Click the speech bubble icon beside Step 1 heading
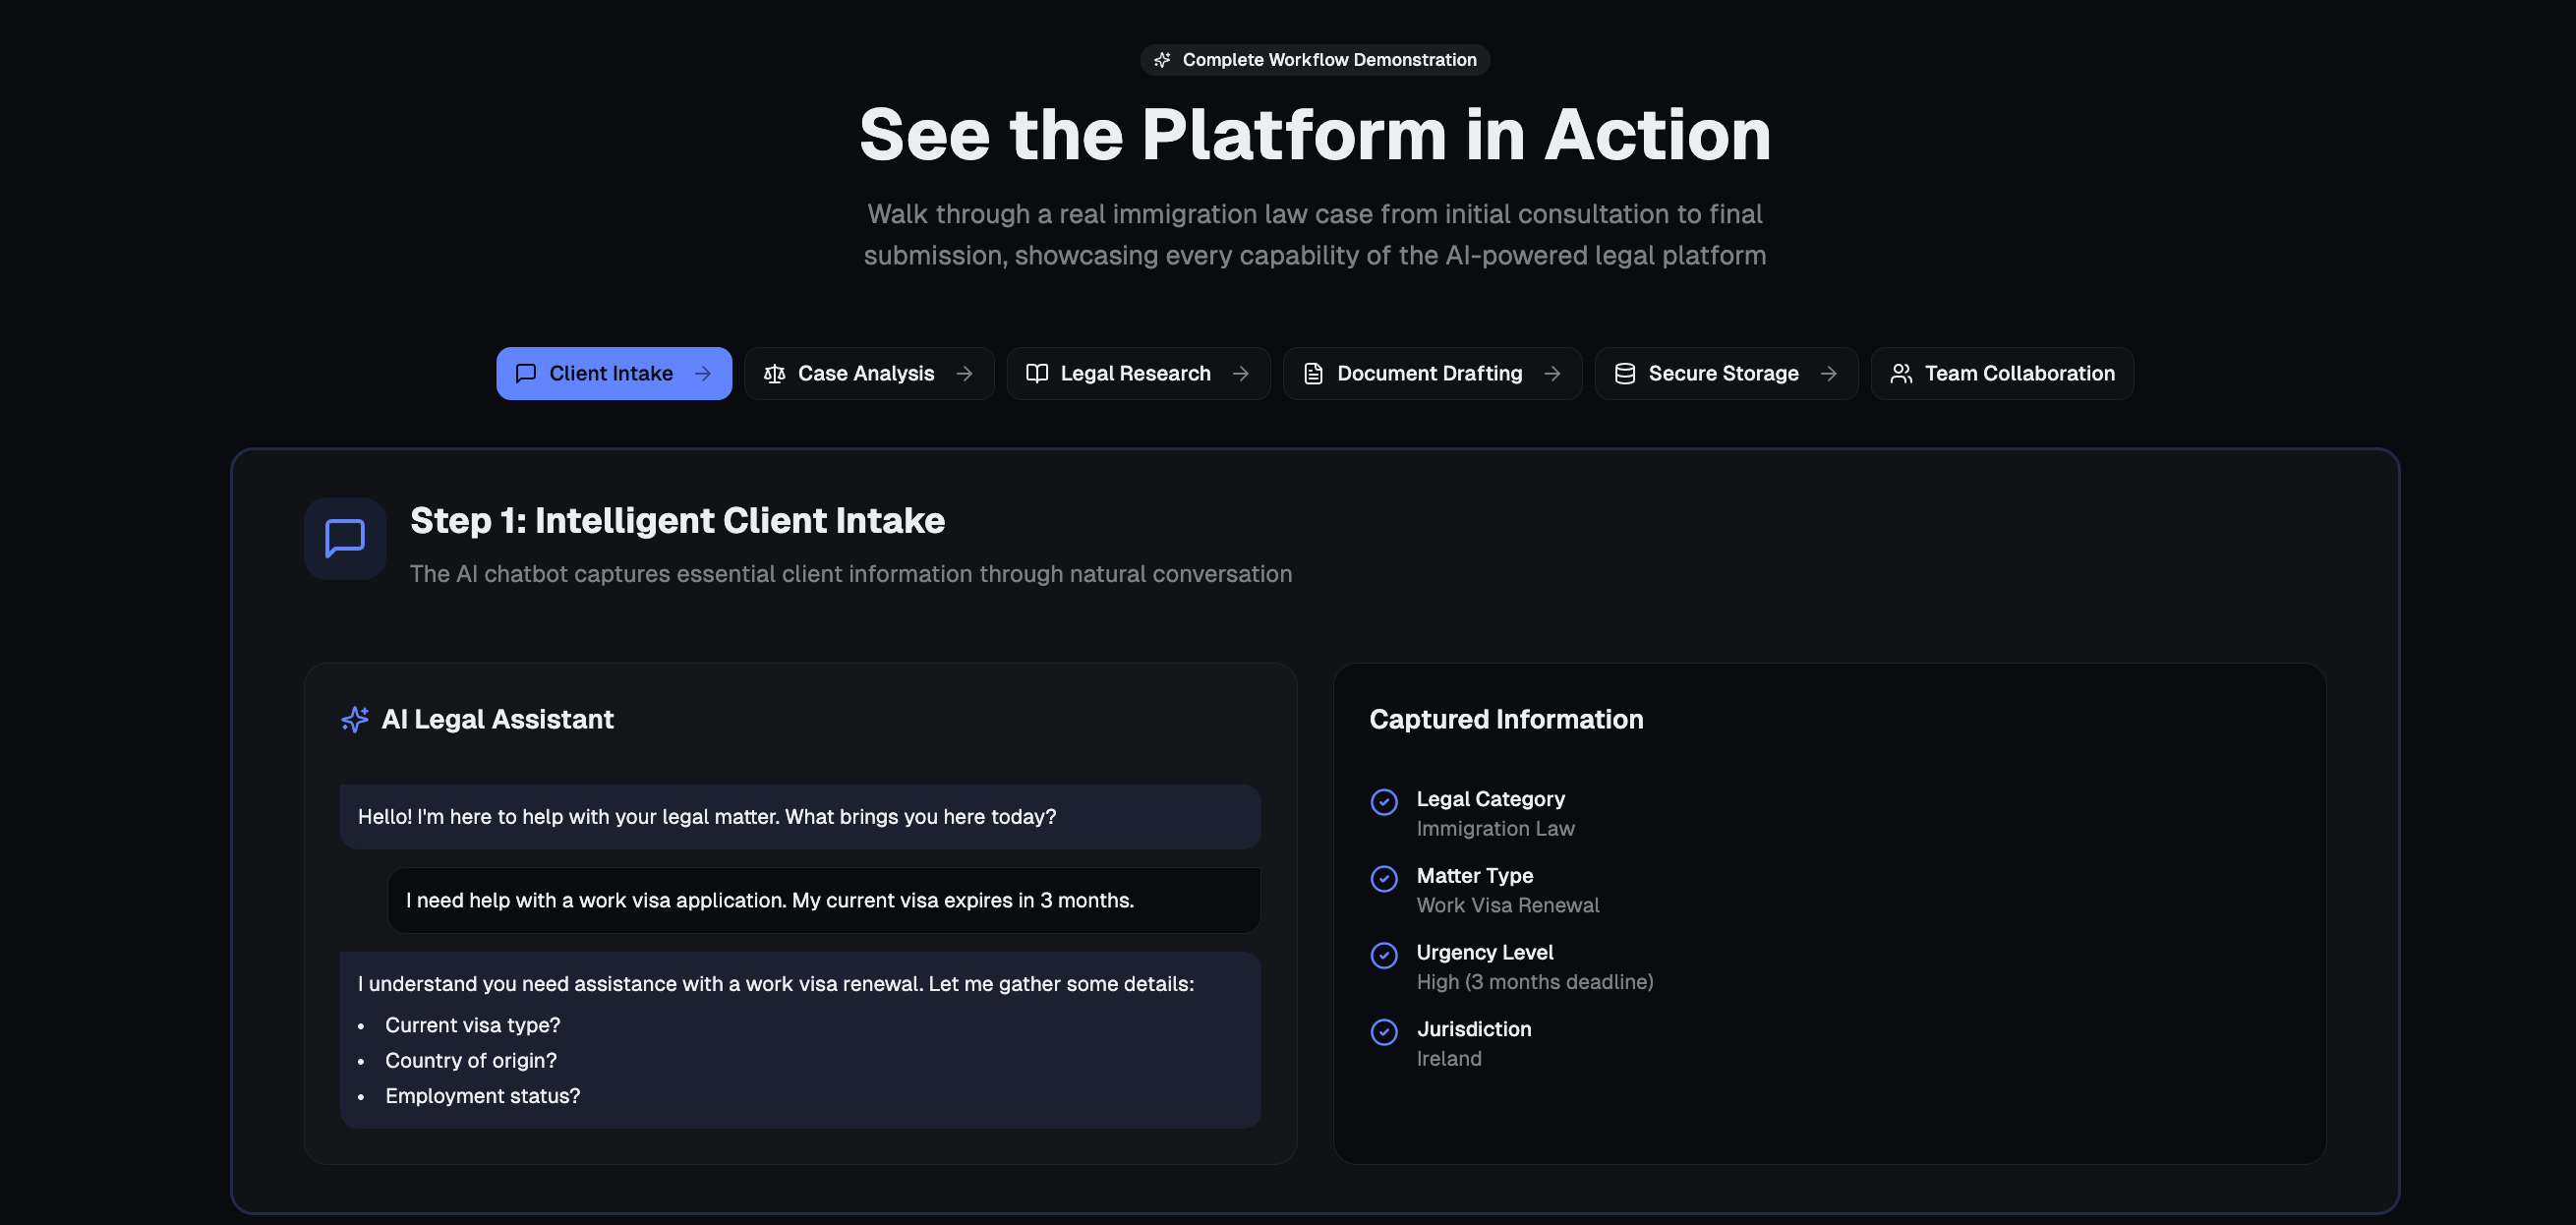 344,538
